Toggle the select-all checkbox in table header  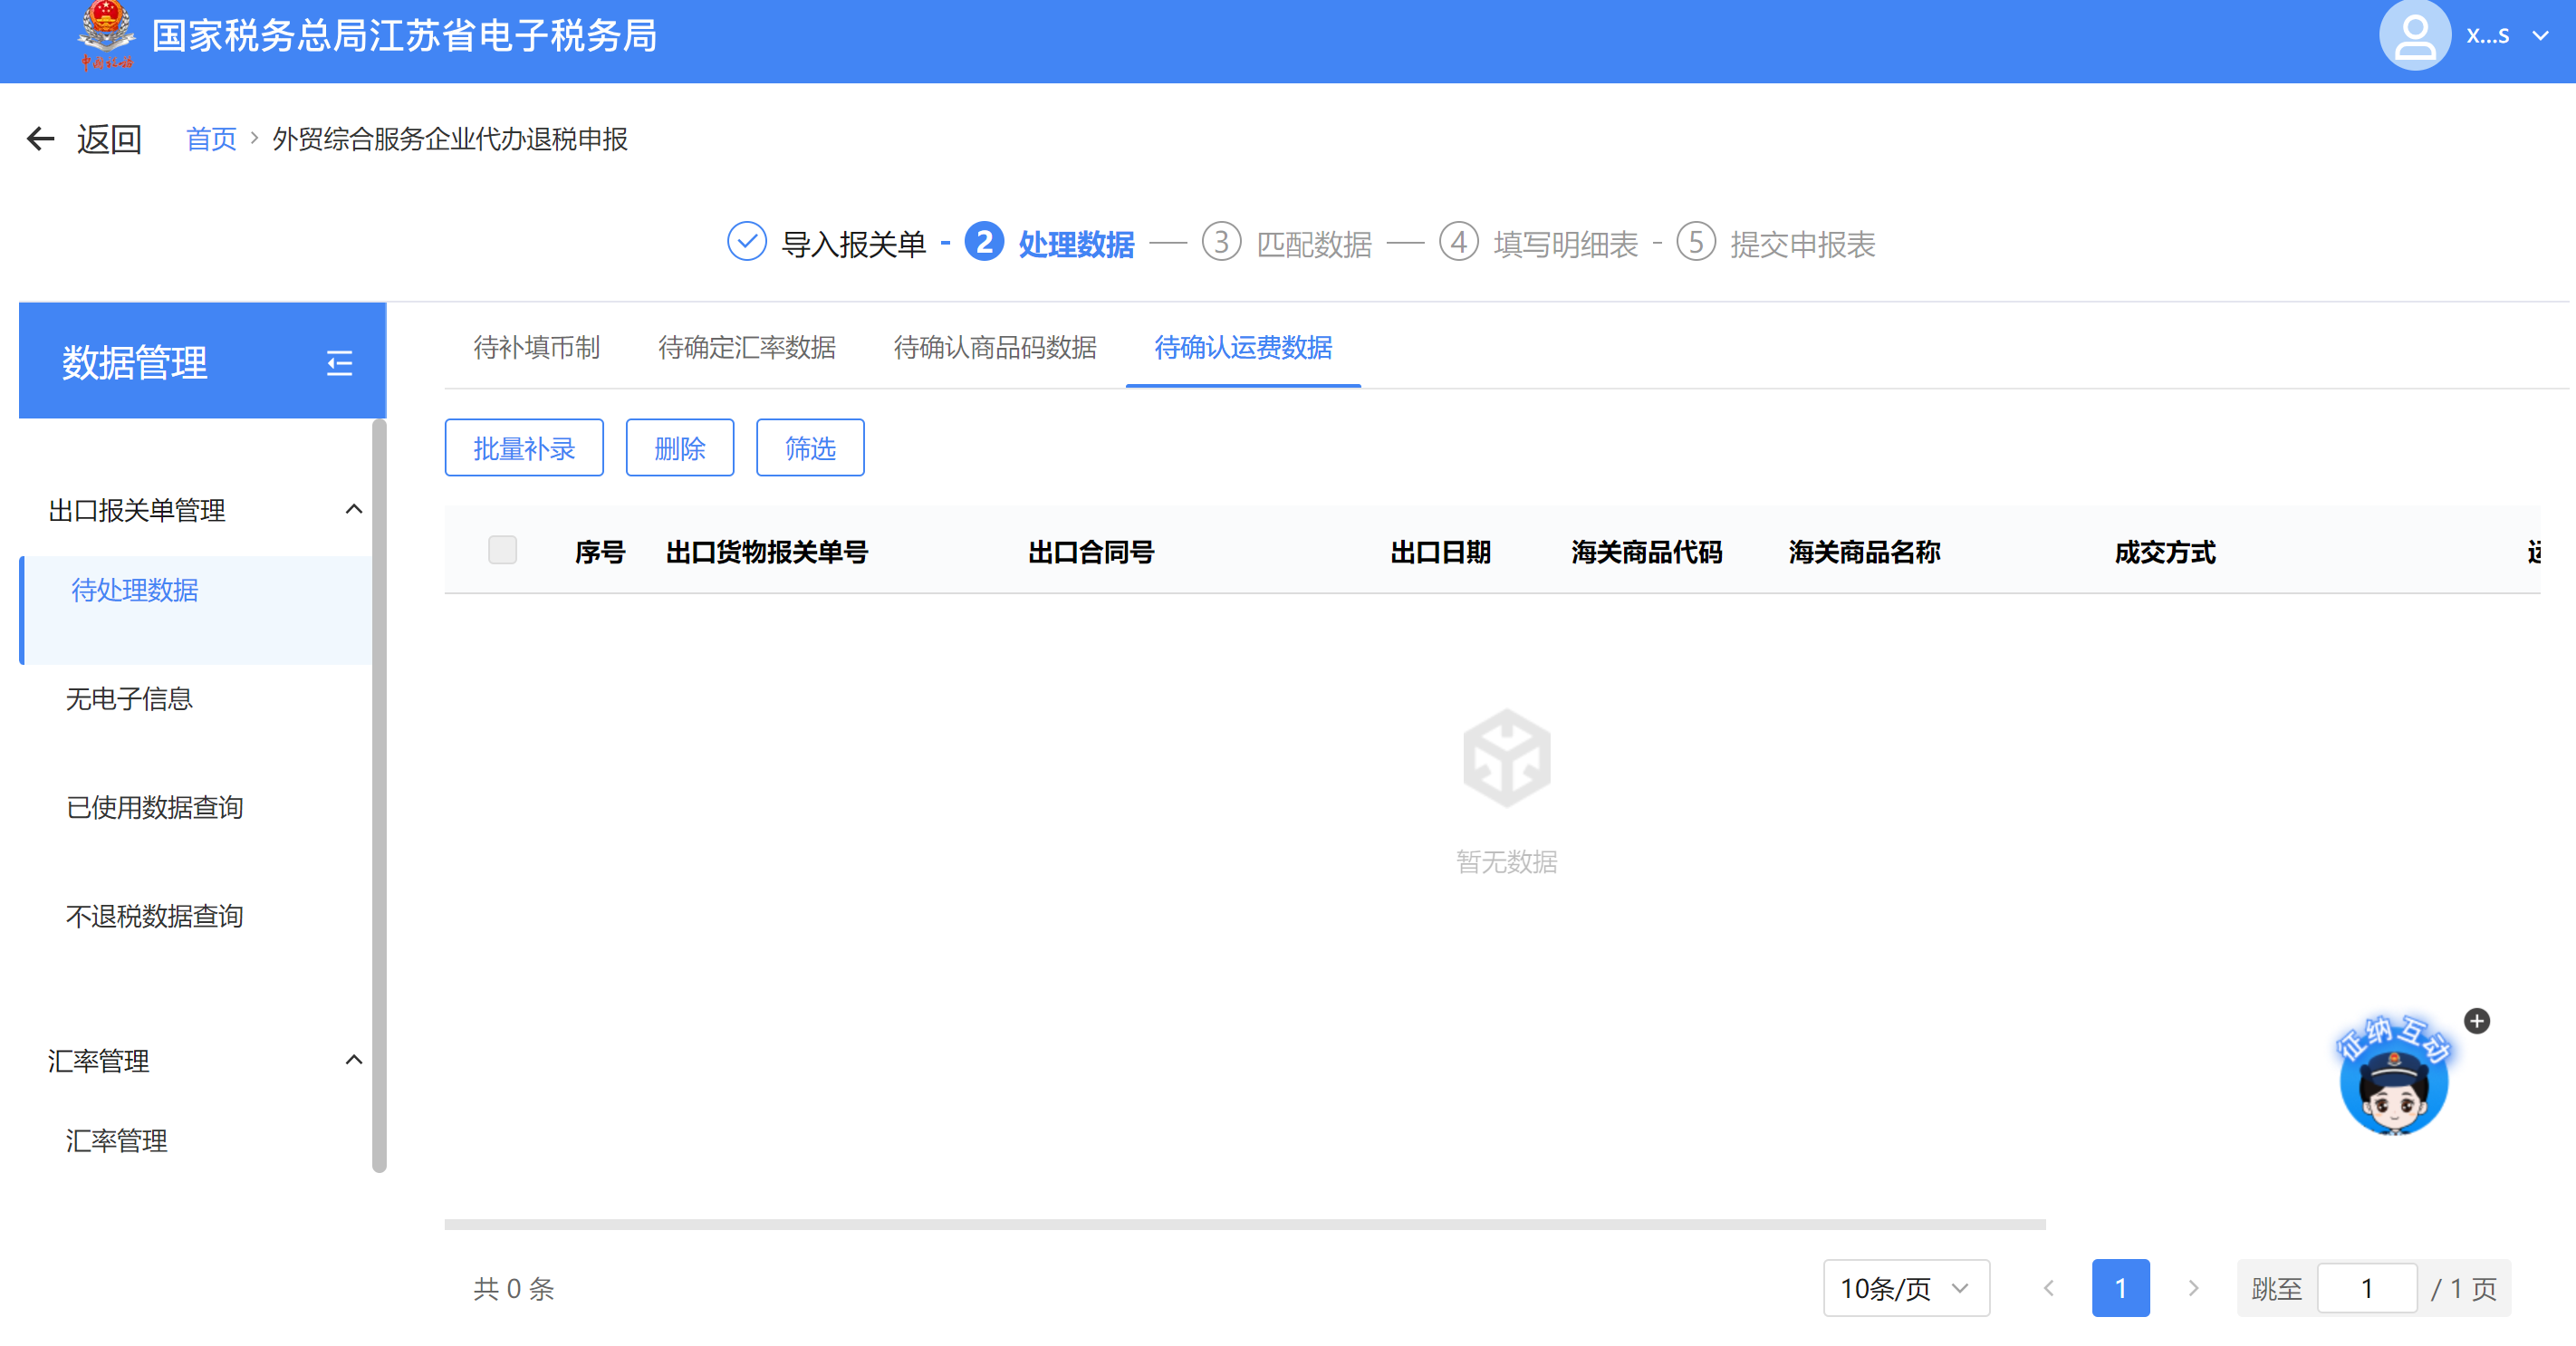click(x=502, y=550)
